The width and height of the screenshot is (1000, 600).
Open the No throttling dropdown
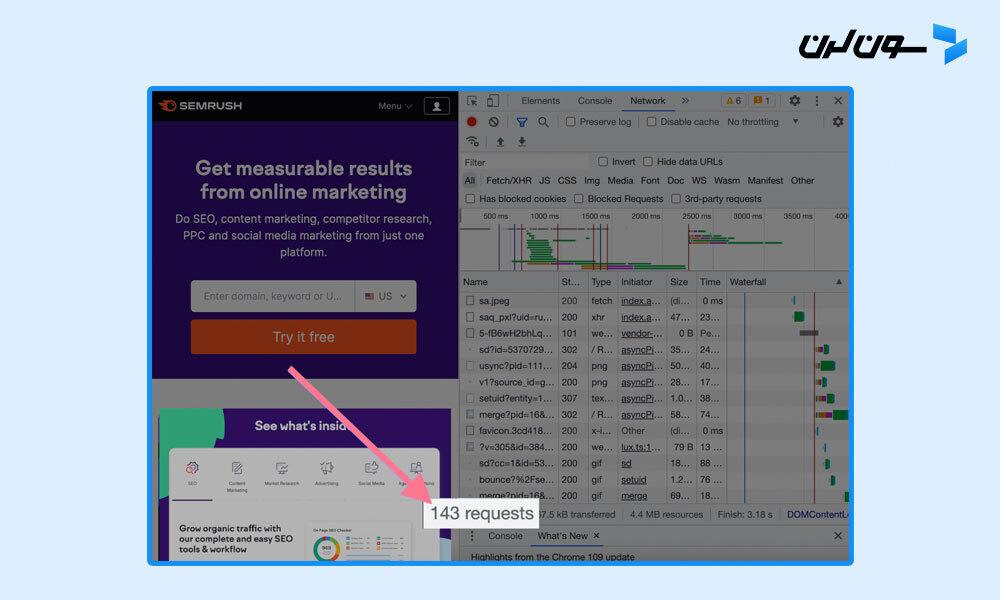(763, 121)
